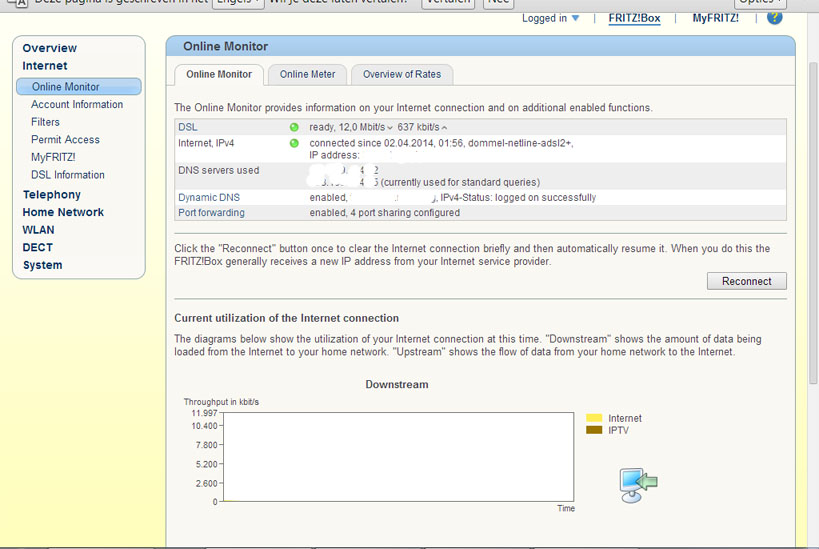Open the translate bar options dropdown
The height and width of the screenshot is (549, 819).
point(760,3)
